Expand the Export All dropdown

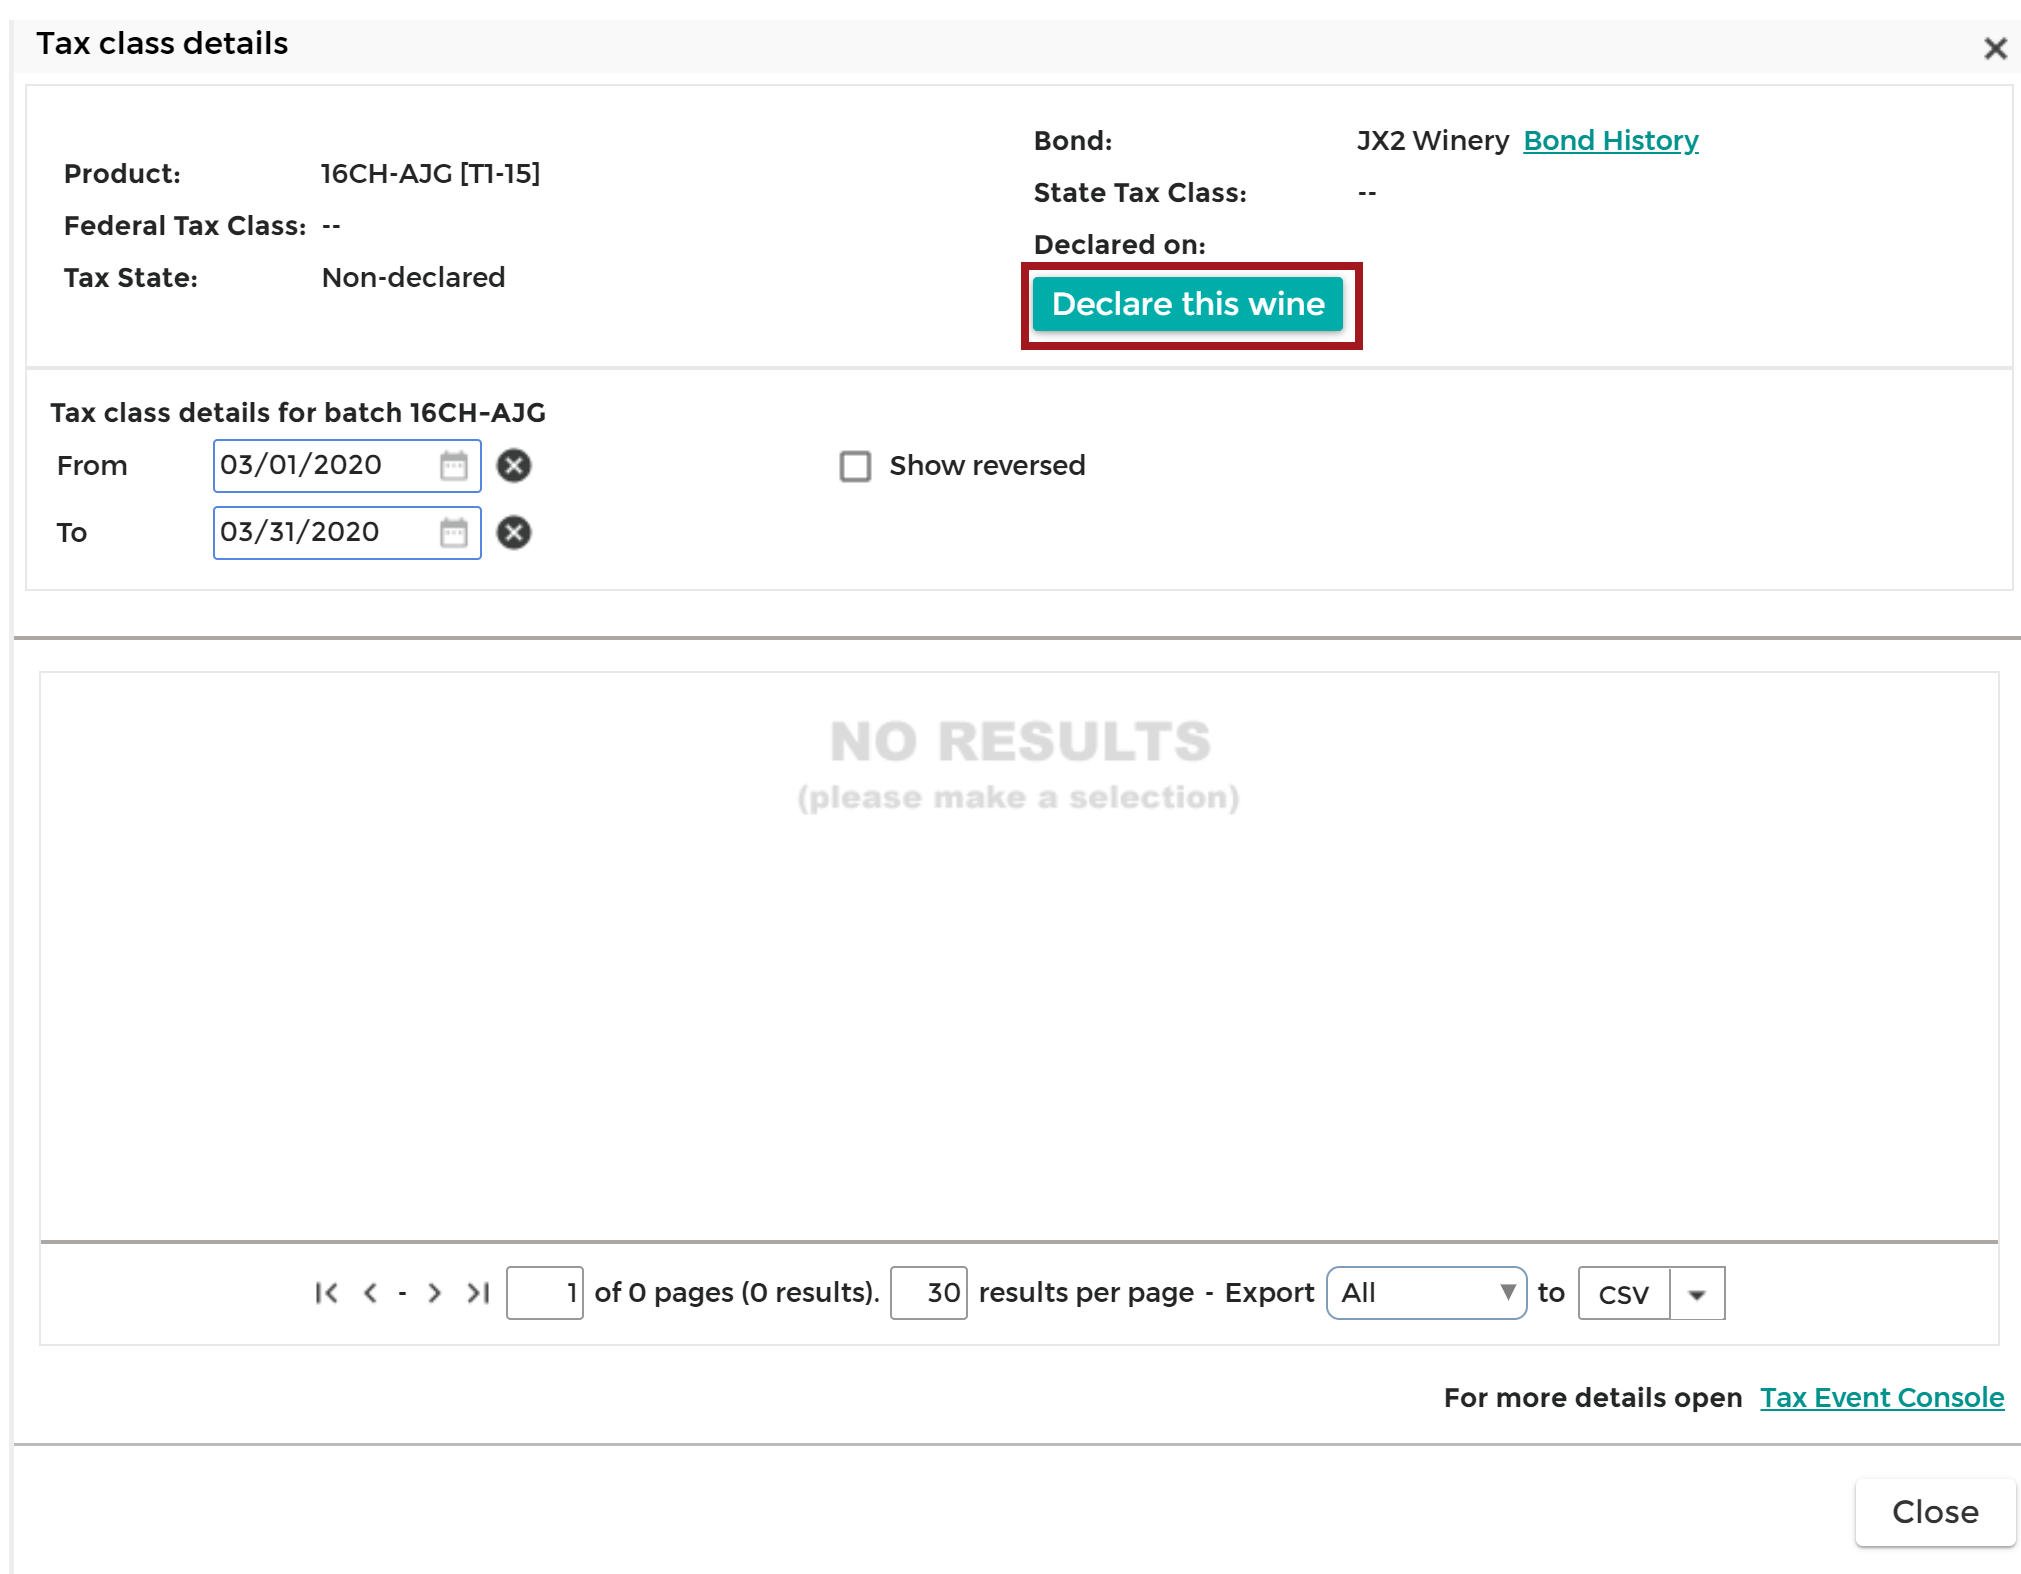coord(1426,1293)
